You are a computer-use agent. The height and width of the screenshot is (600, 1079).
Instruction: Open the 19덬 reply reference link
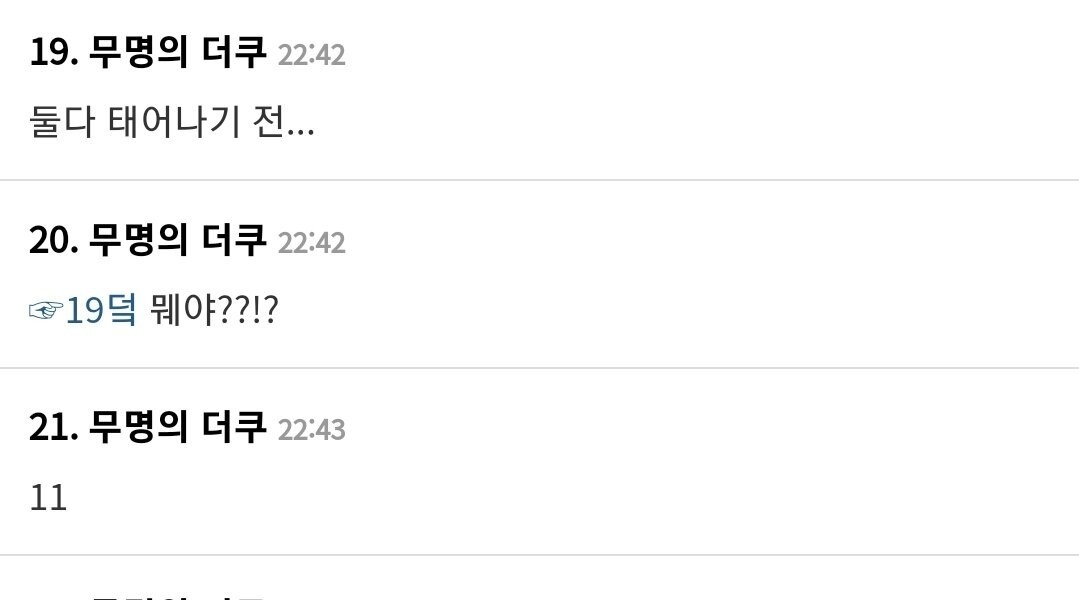[101, 310]
